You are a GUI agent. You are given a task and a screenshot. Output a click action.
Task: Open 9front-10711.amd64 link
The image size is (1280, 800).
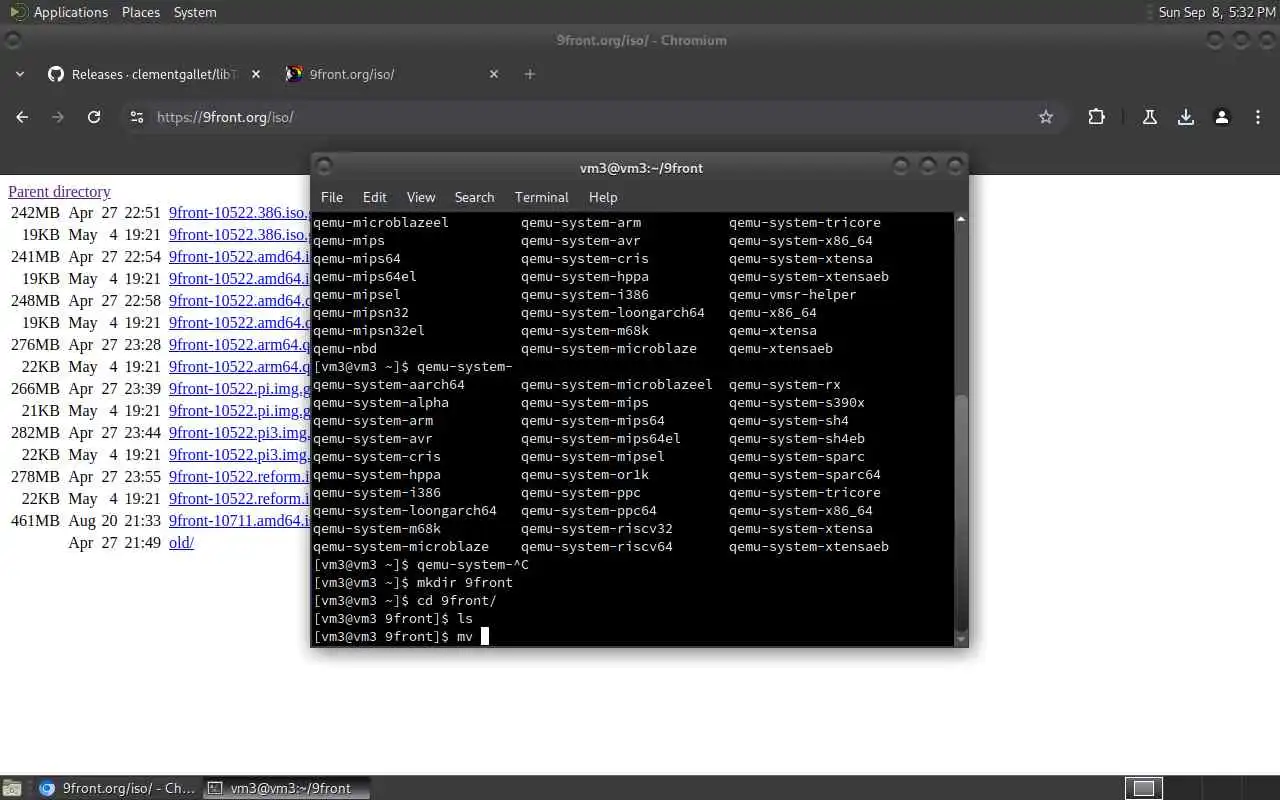coord(239,520)
